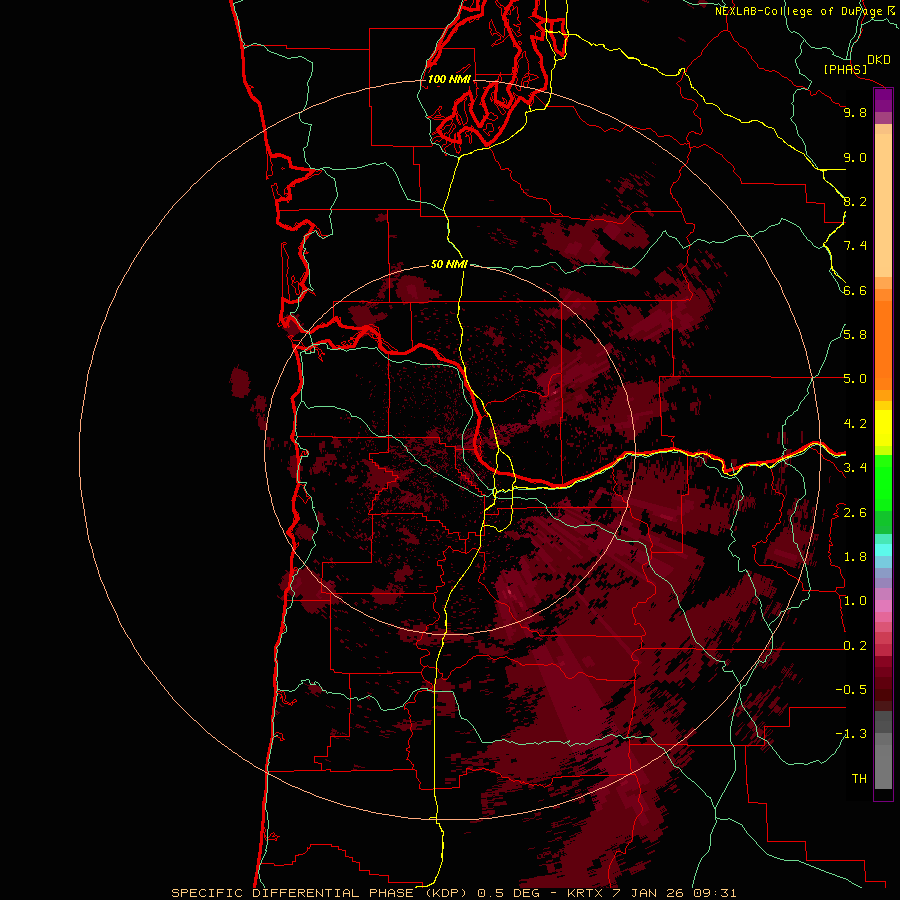Click the 4.2 color scale value
This screenshot has width=900, height=900.
click(x=855, y=424)
